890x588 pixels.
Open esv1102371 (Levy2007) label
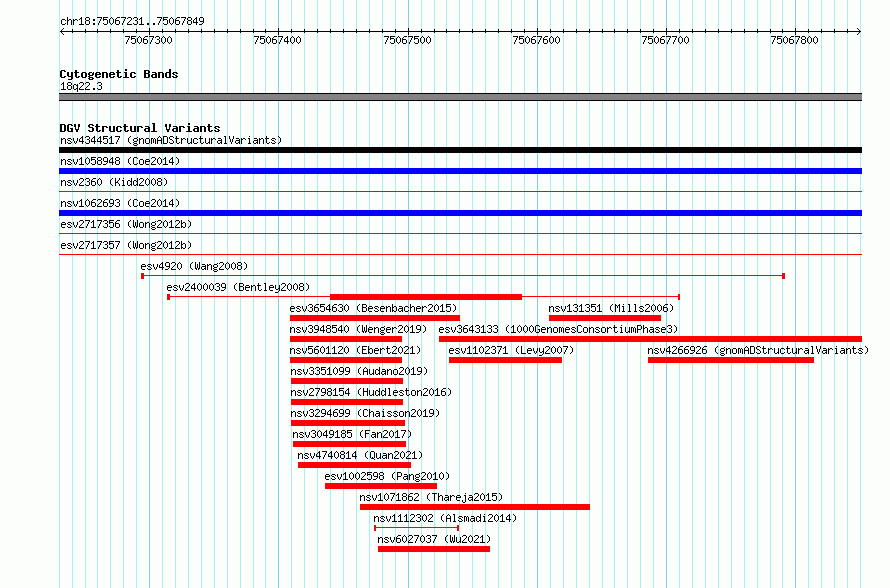[511, 350]
